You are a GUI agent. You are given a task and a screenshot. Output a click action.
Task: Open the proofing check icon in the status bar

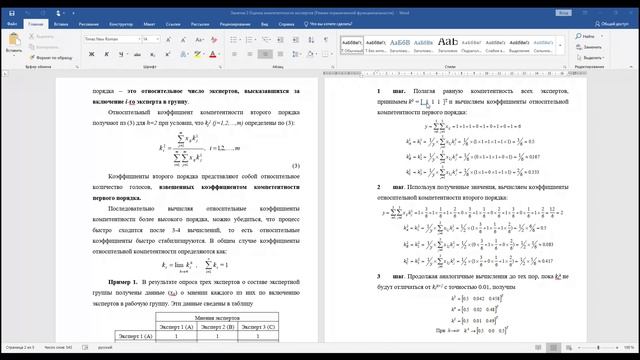pos(85,347)
